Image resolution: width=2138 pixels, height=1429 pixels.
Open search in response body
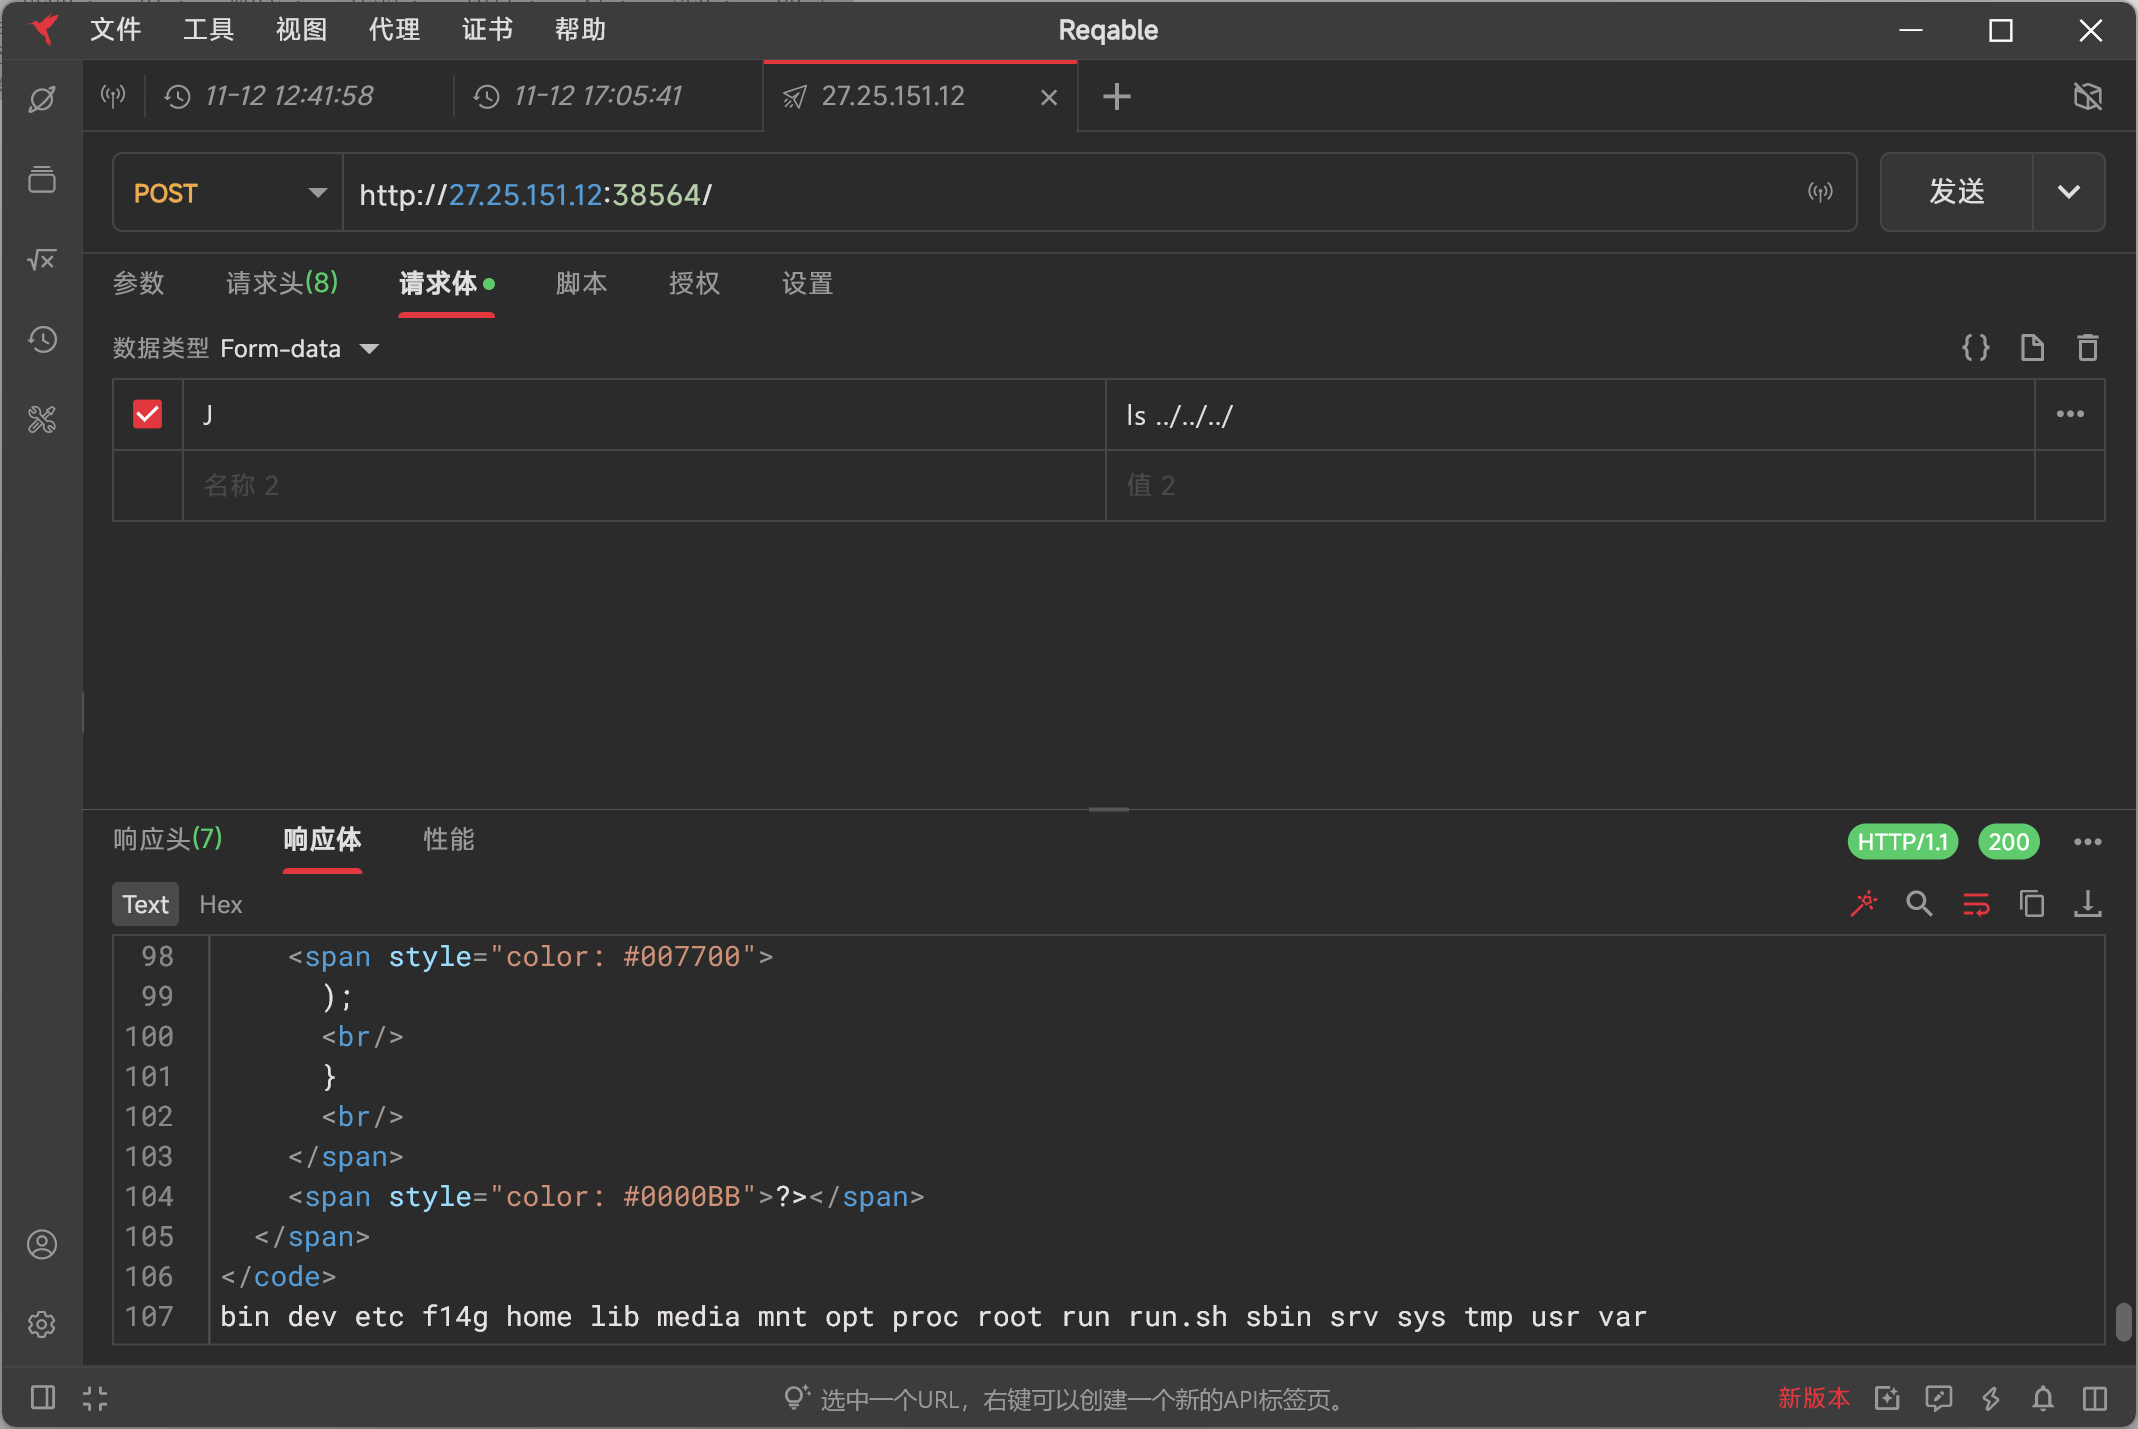(x=1919, y=904)
